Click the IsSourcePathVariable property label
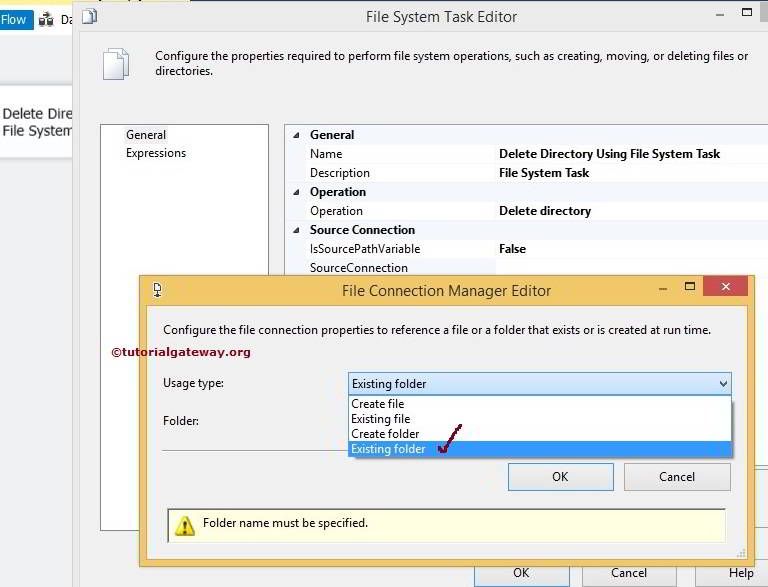Viewport: 768px width, 587px height. pos(365,249)
